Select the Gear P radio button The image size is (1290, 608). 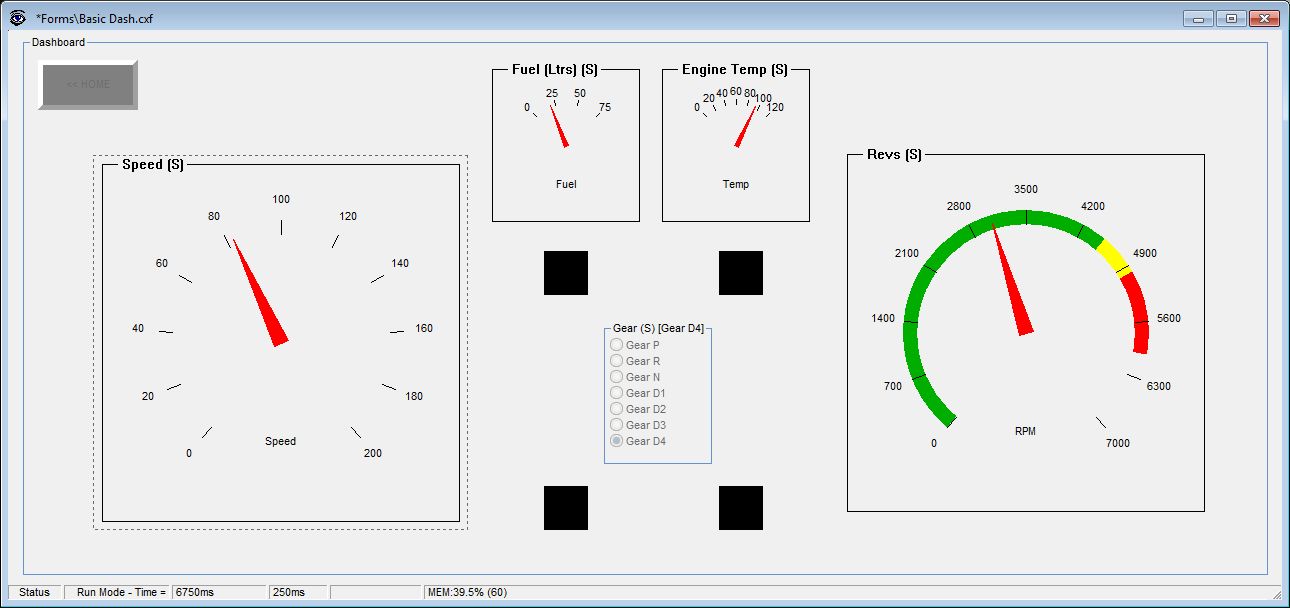pyautogui.click(x=617, y=344)
